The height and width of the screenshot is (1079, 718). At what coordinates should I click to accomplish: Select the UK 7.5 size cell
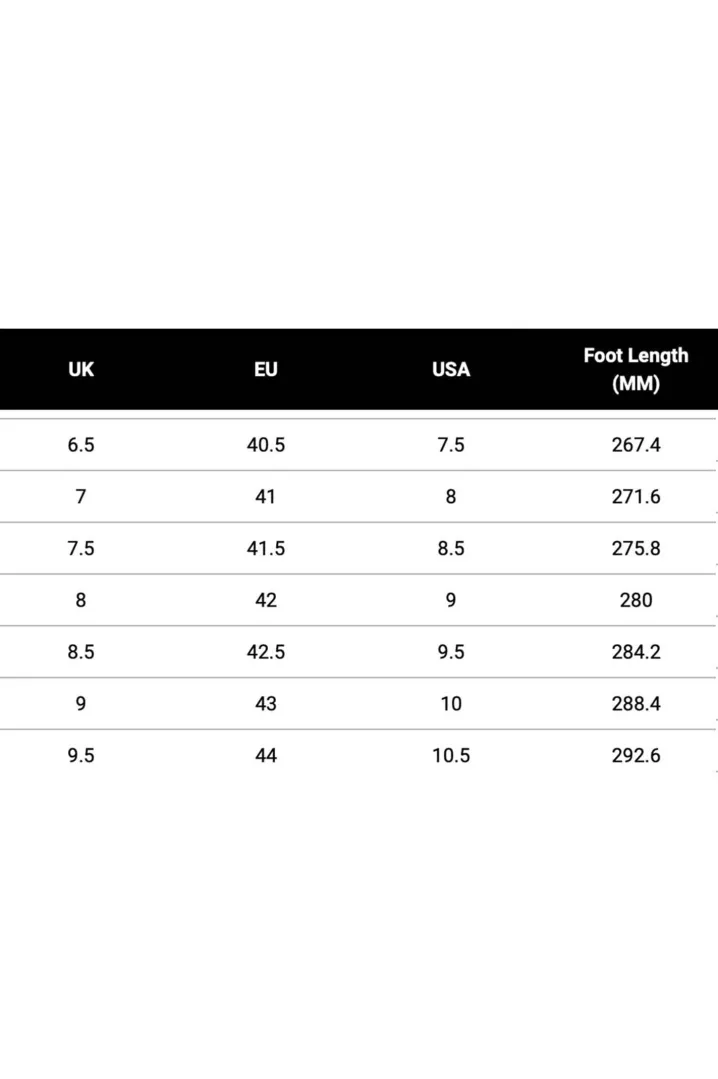[x=81, y=548]
